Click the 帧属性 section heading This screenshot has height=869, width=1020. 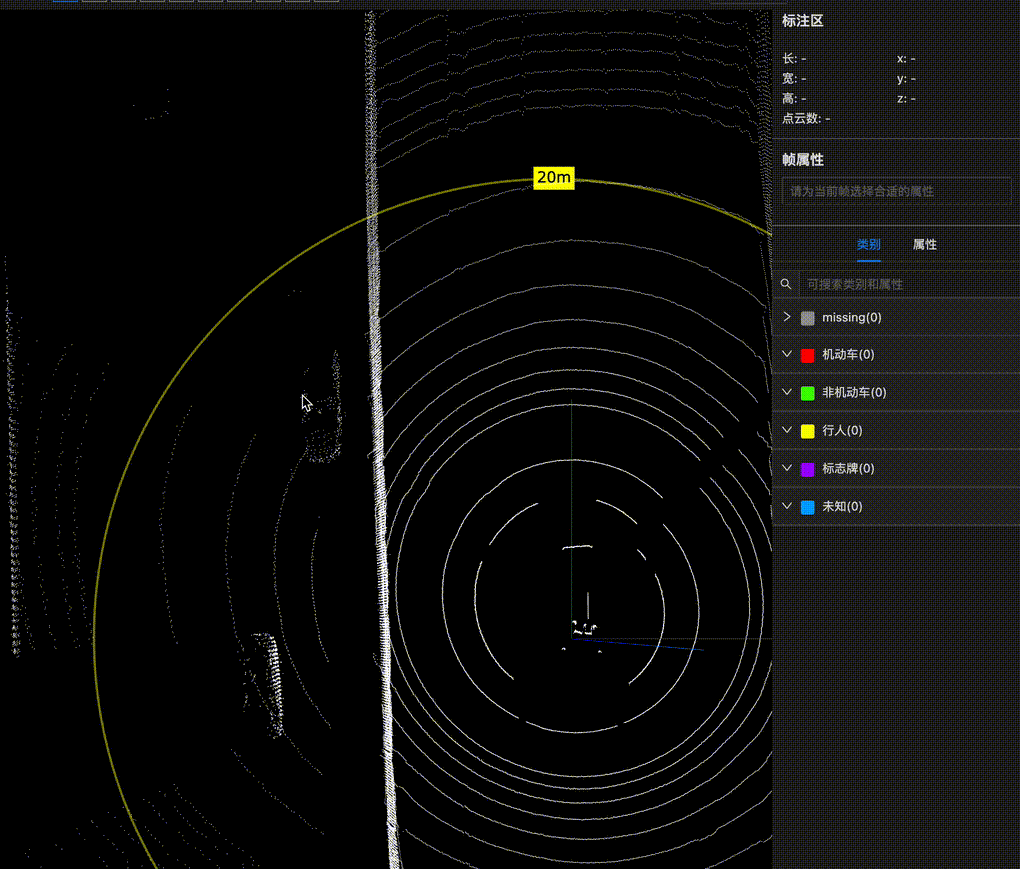803,160
